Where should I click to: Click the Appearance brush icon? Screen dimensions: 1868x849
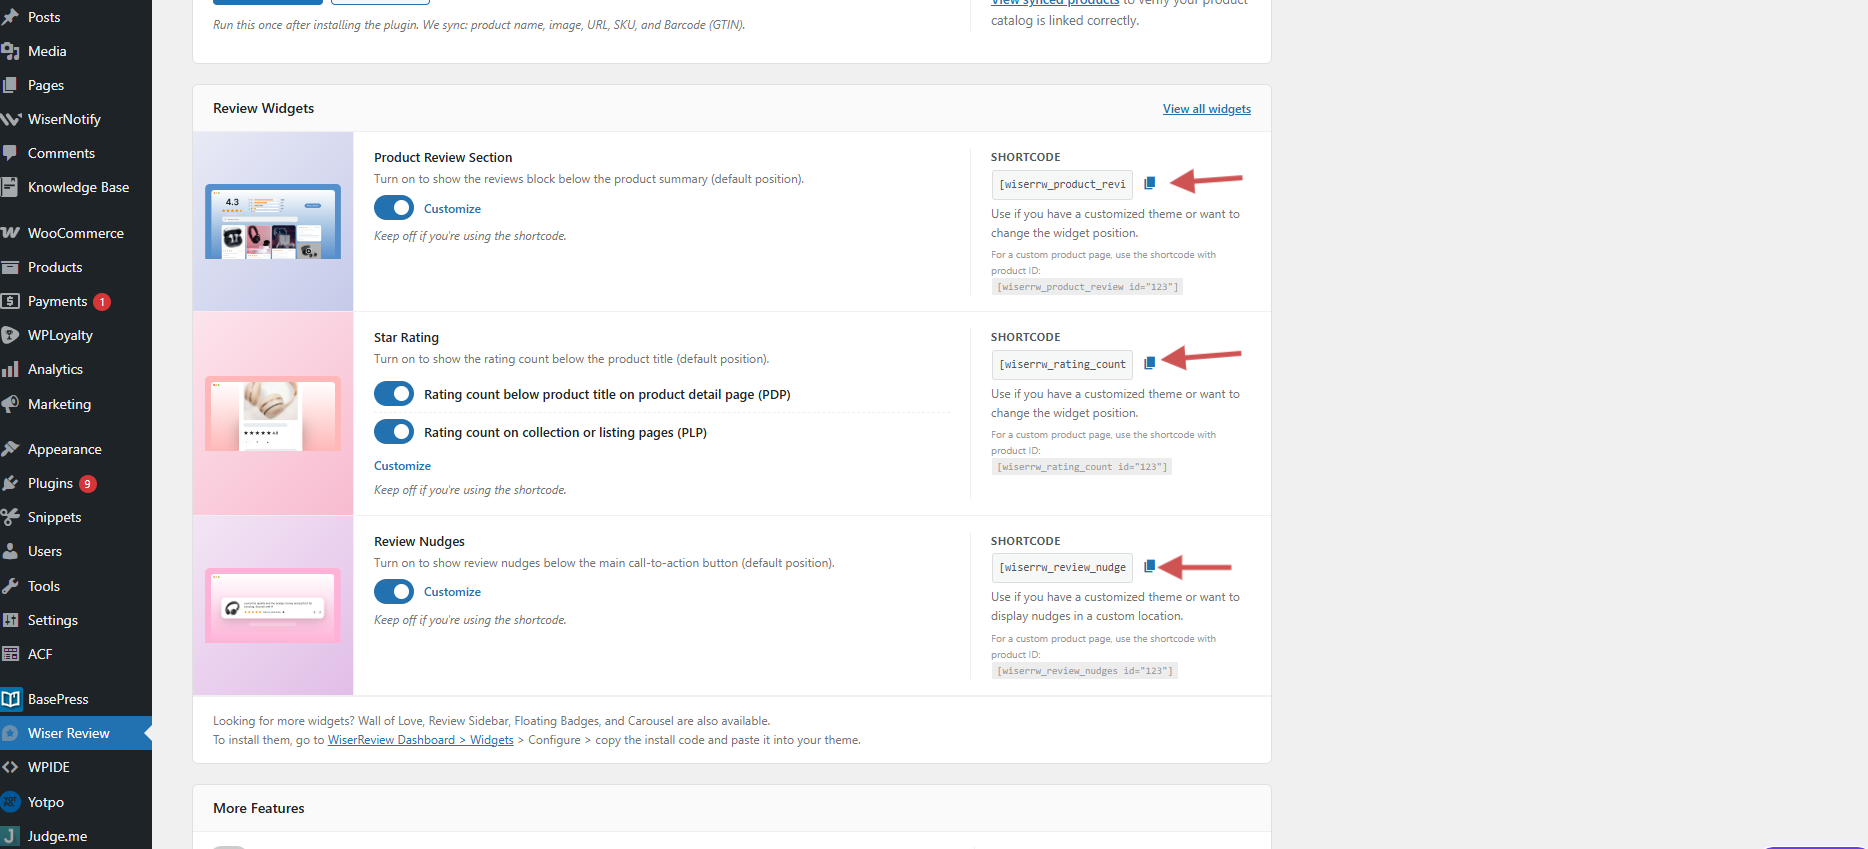click(x=11, y=449)
